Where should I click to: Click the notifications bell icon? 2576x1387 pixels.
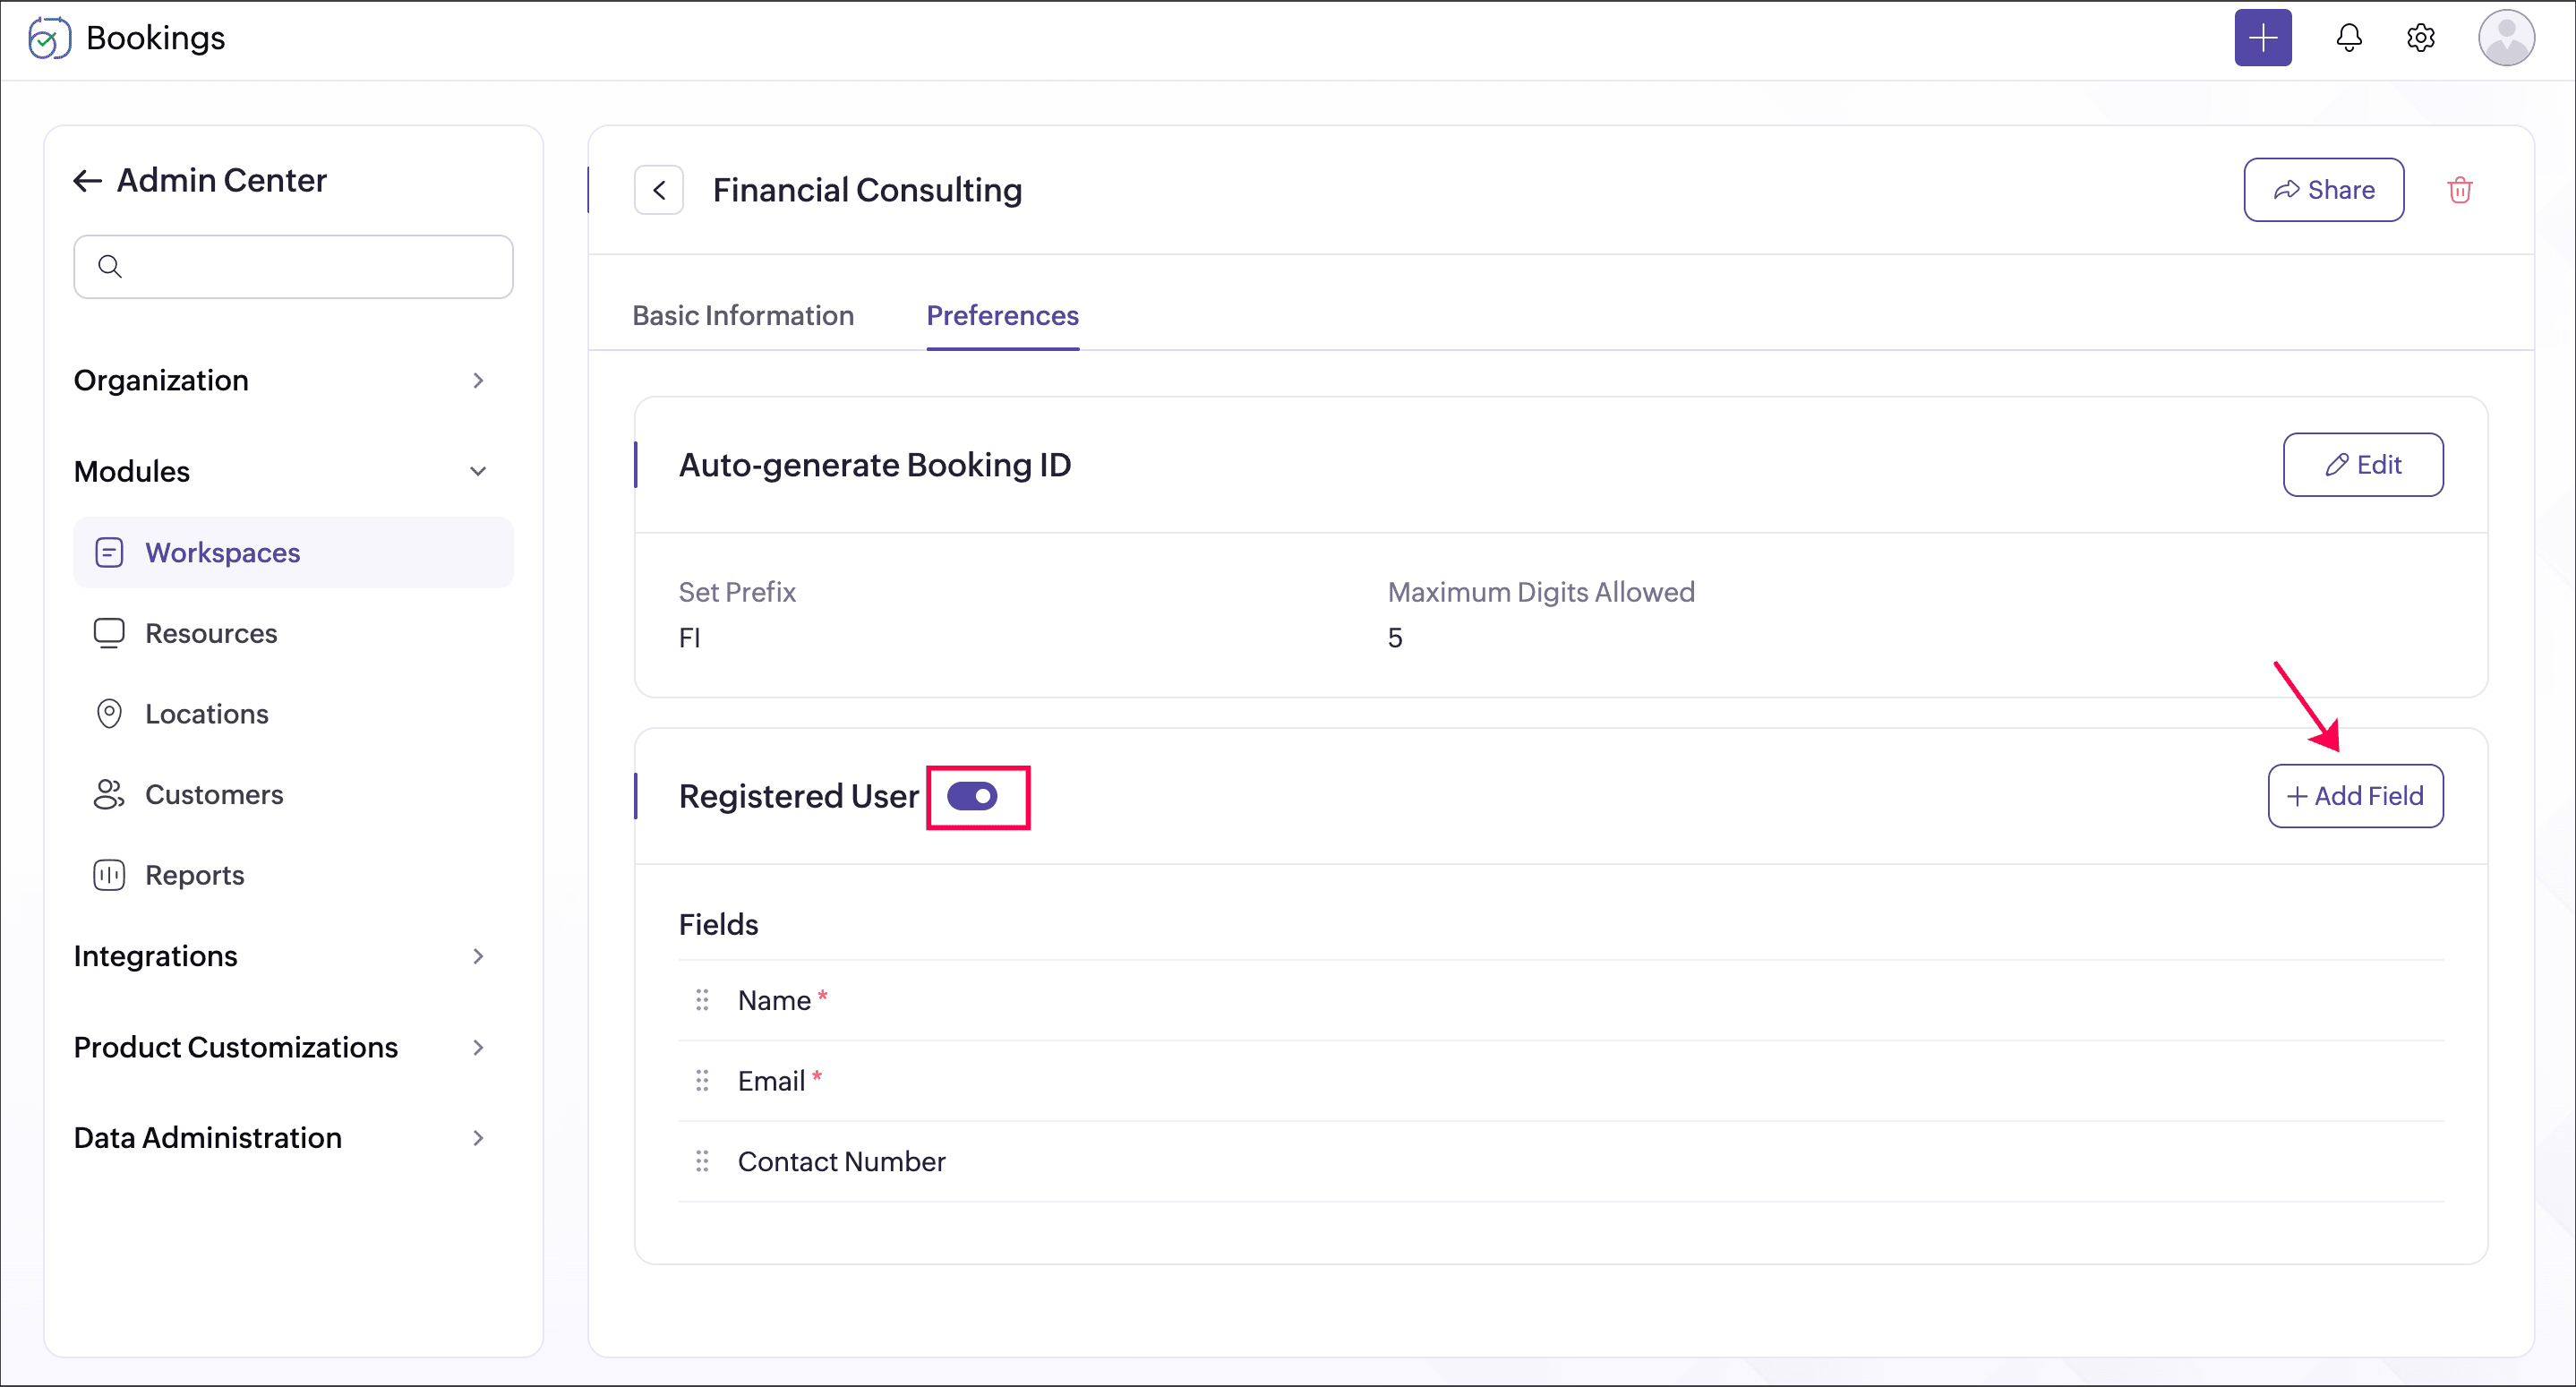(x=2348, y=38)
